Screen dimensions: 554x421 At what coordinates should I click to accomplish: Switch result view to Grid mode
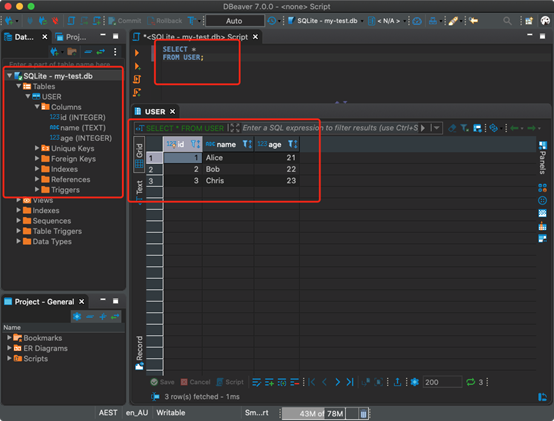pos(139,155)
